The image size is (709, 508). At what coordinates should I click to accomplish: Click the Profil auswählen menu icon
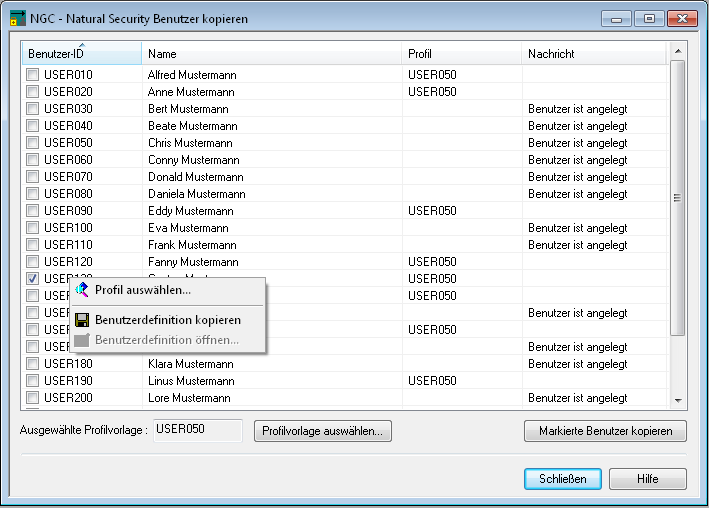82,290
